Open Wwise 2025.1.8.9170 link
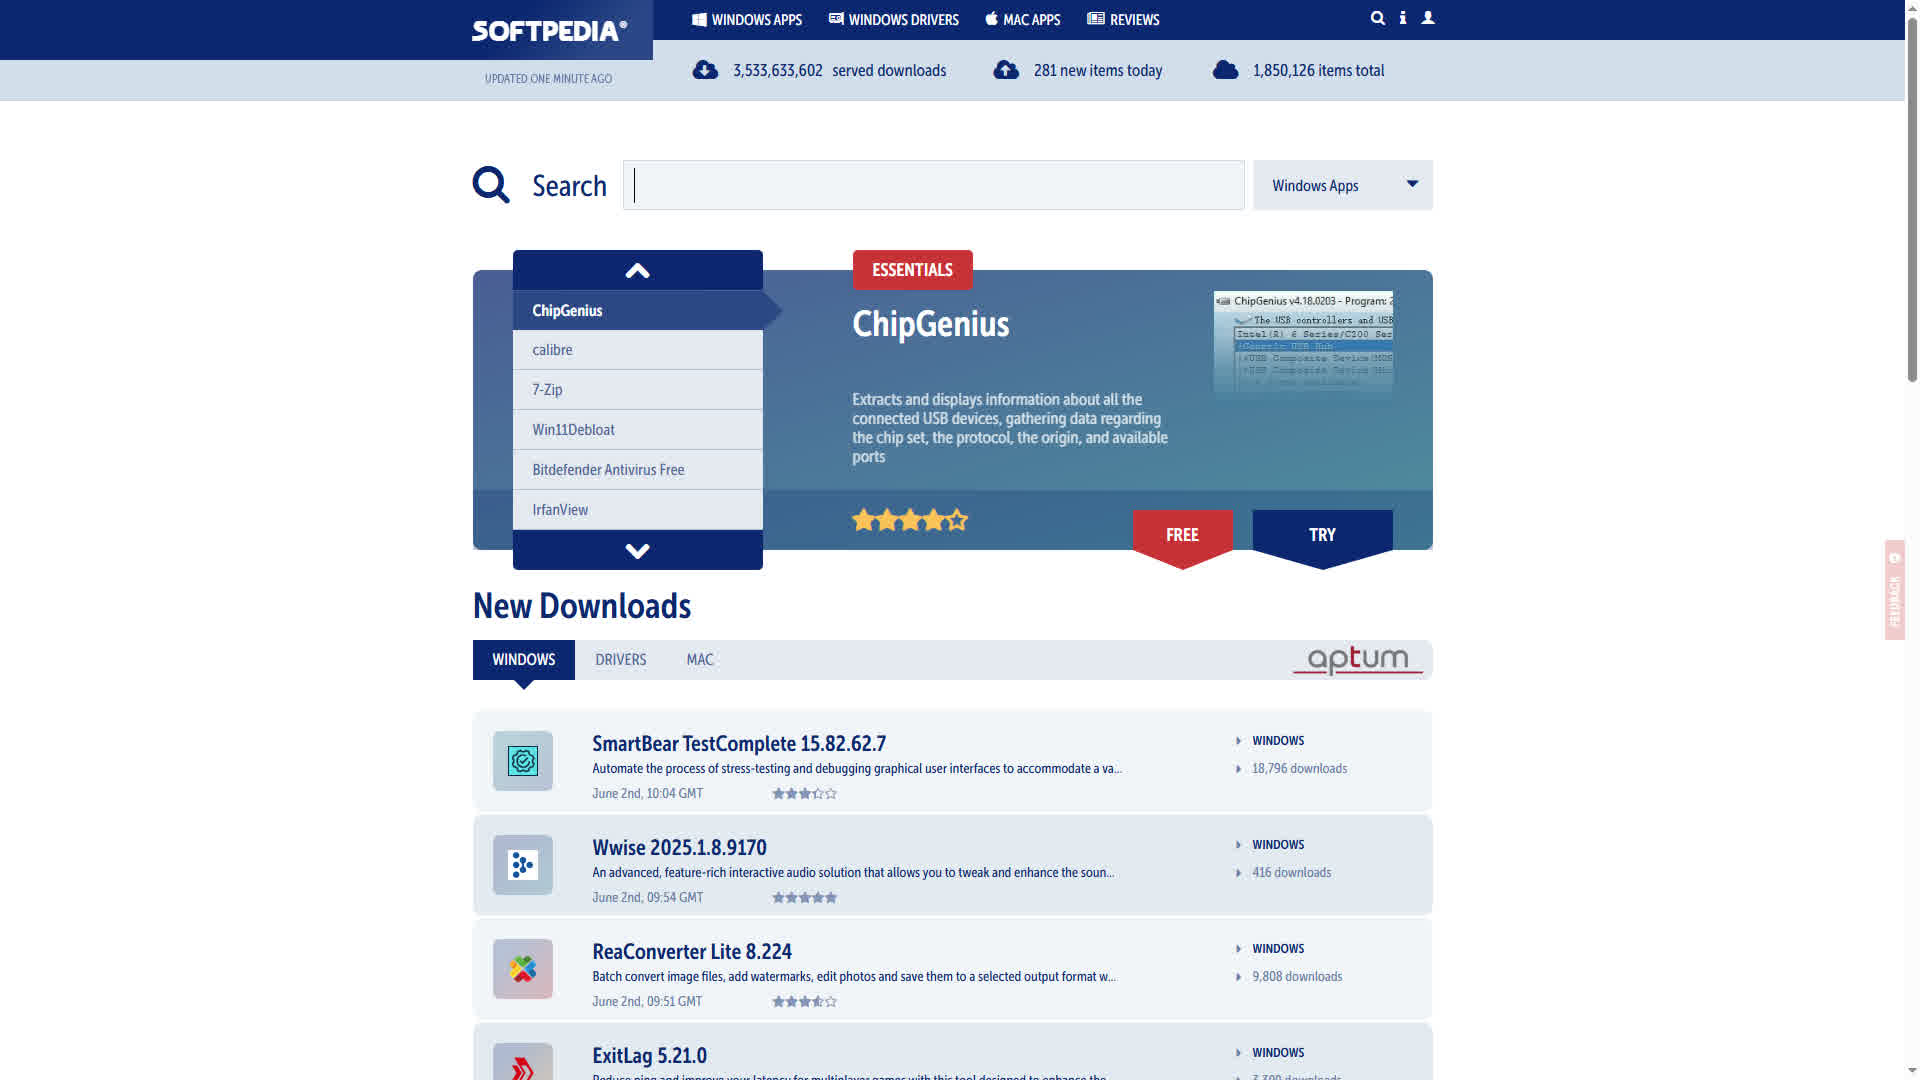Viewport: 1920px width, 1080px height. pyautogui.click(x=679, y=848)
